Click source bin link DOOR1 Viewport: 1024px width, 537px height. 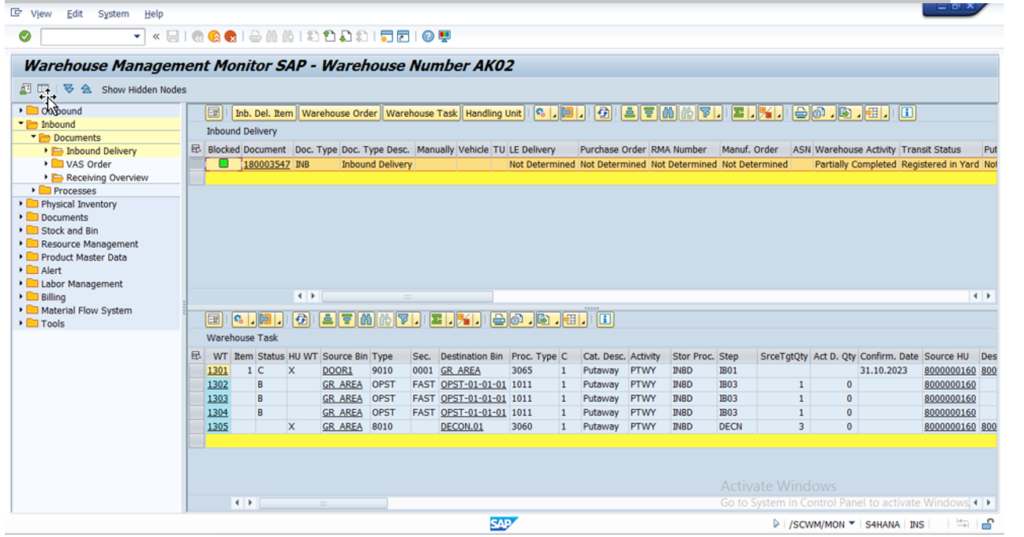point(337,370)
